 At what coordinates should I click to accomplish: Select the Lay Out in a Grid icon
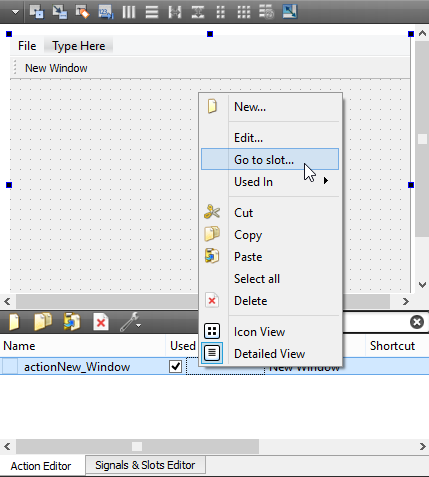pos(244,12)
